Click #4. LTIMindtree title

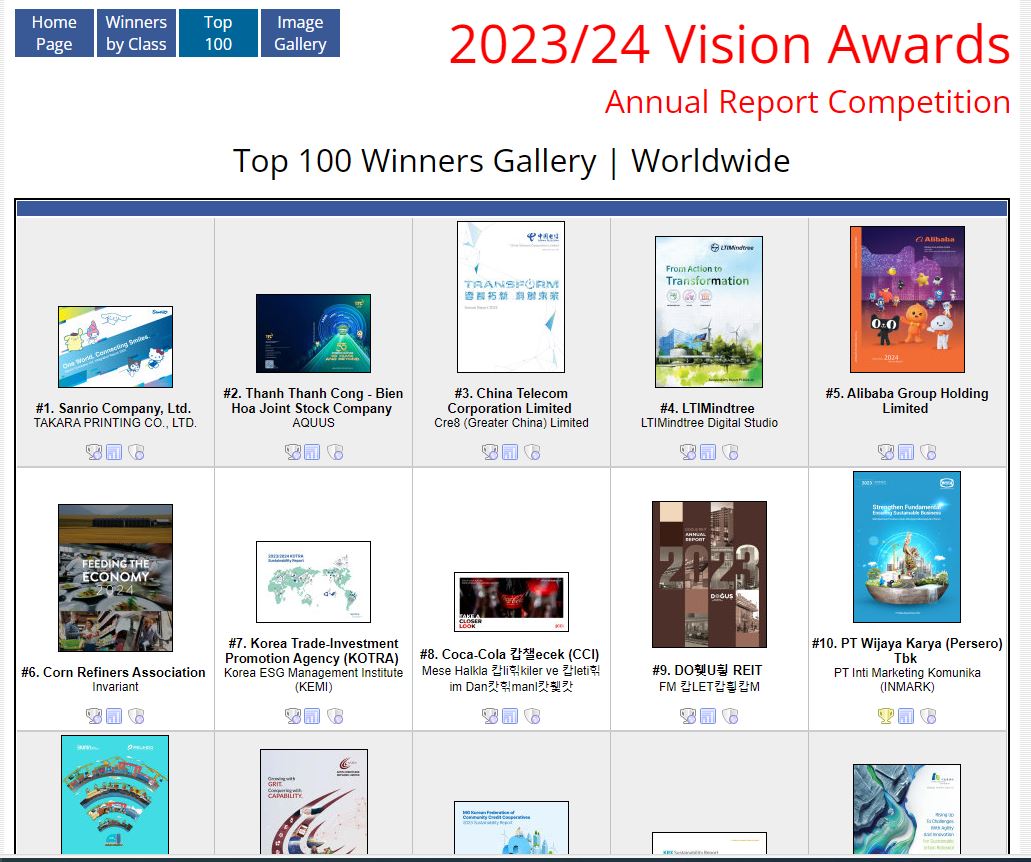click(707, 408)
